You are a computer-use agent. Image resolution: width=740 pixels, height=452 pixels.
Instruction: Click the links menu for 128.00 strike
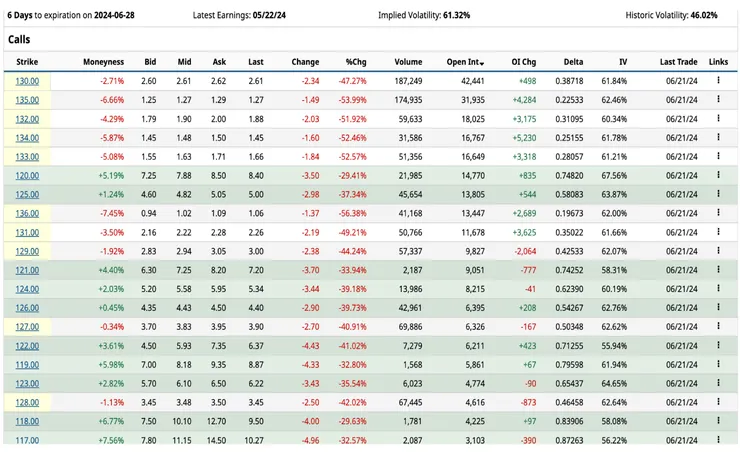718,402
